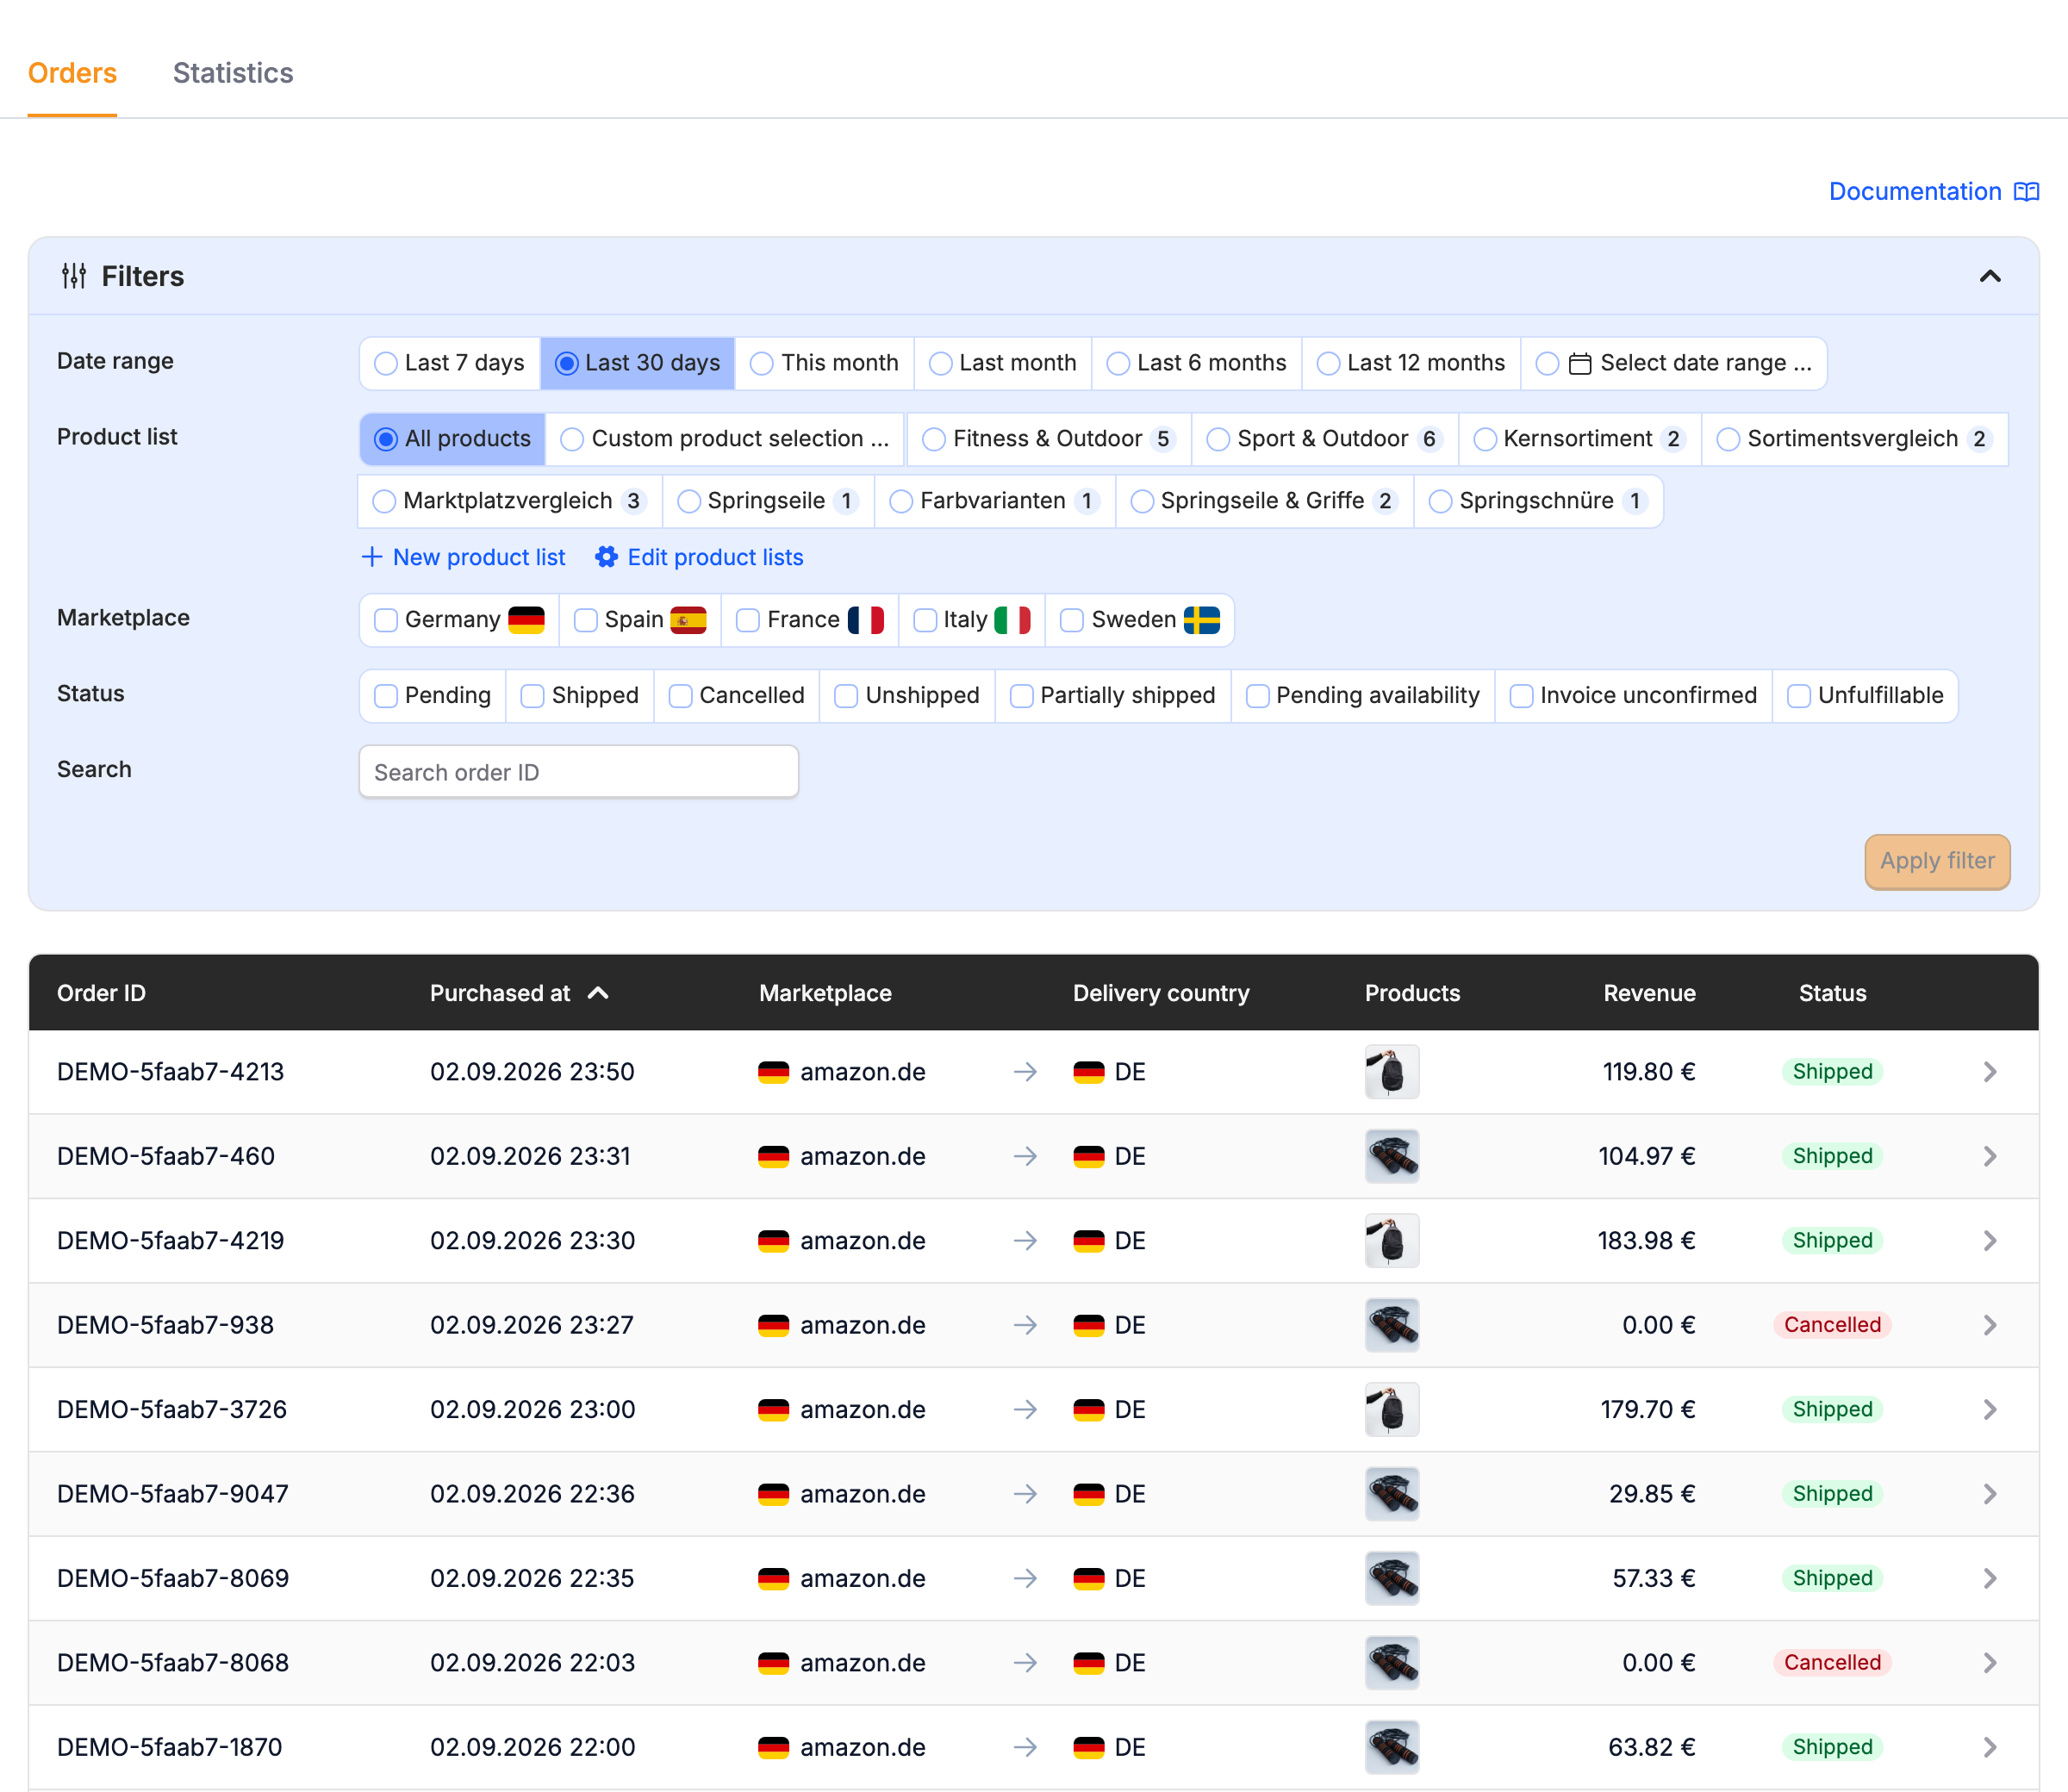Click the Apply filter button
The width and height of the screenshot is (2068, 1792).
tap(1937, 861)
